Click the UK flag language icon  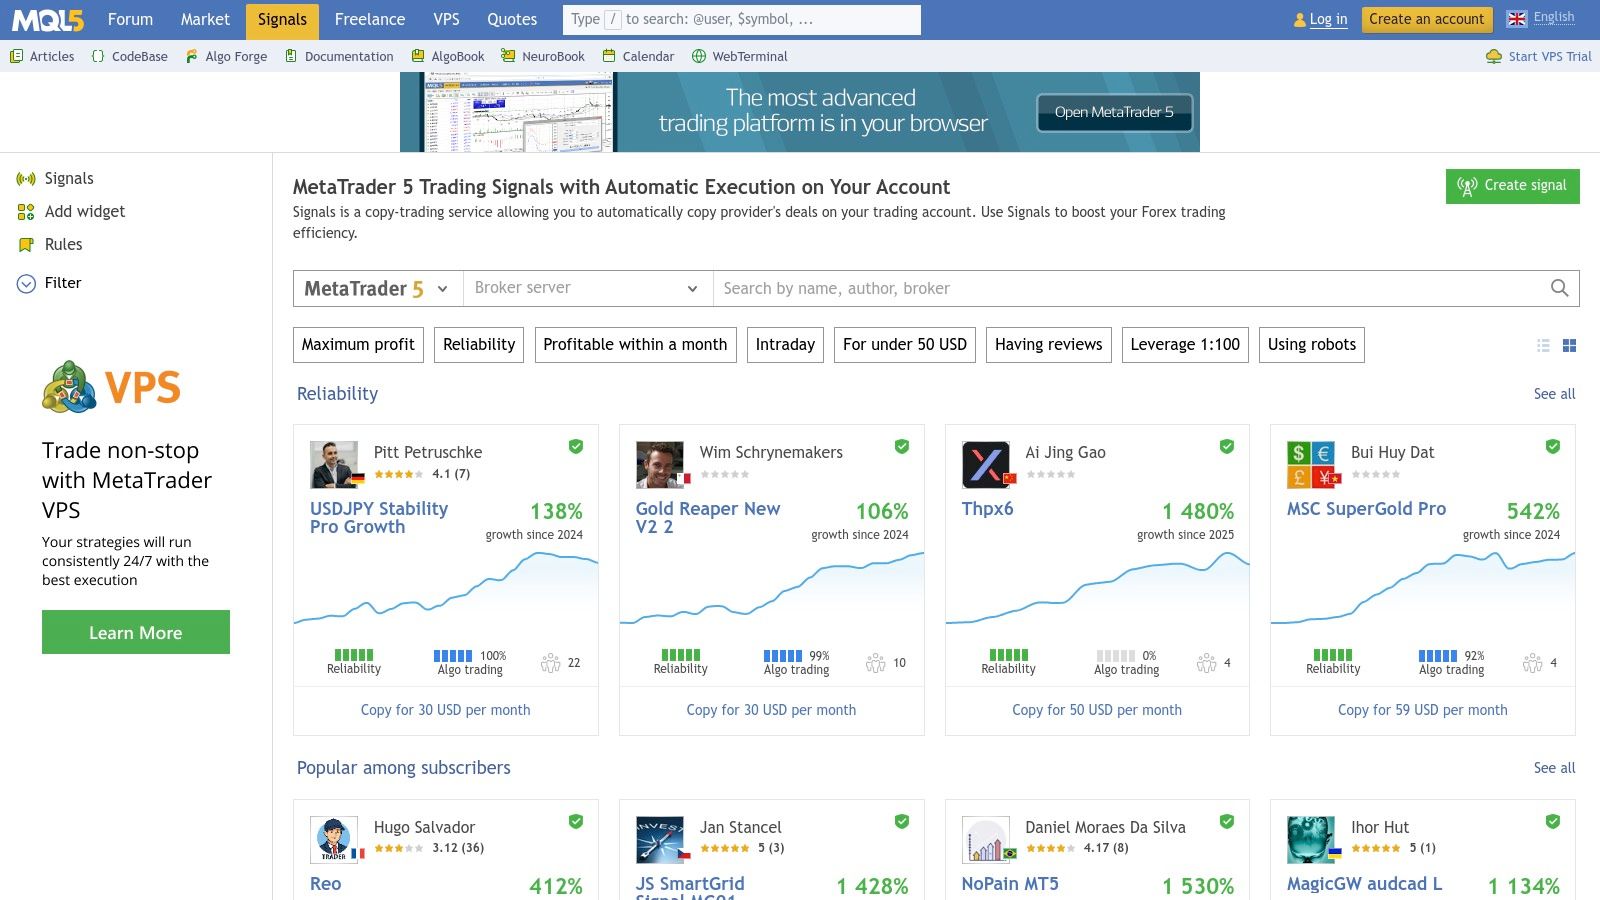pos(1517,19)
